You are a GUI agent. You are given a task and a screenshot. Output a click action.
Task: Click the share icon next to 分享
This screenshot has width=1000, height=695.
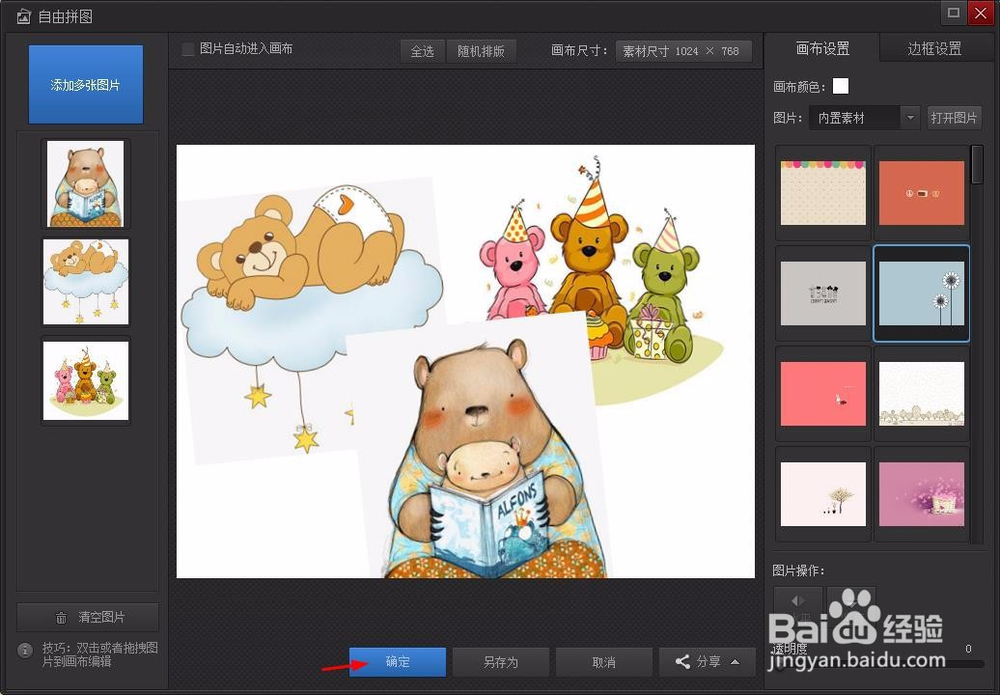(x=682, y=662)
